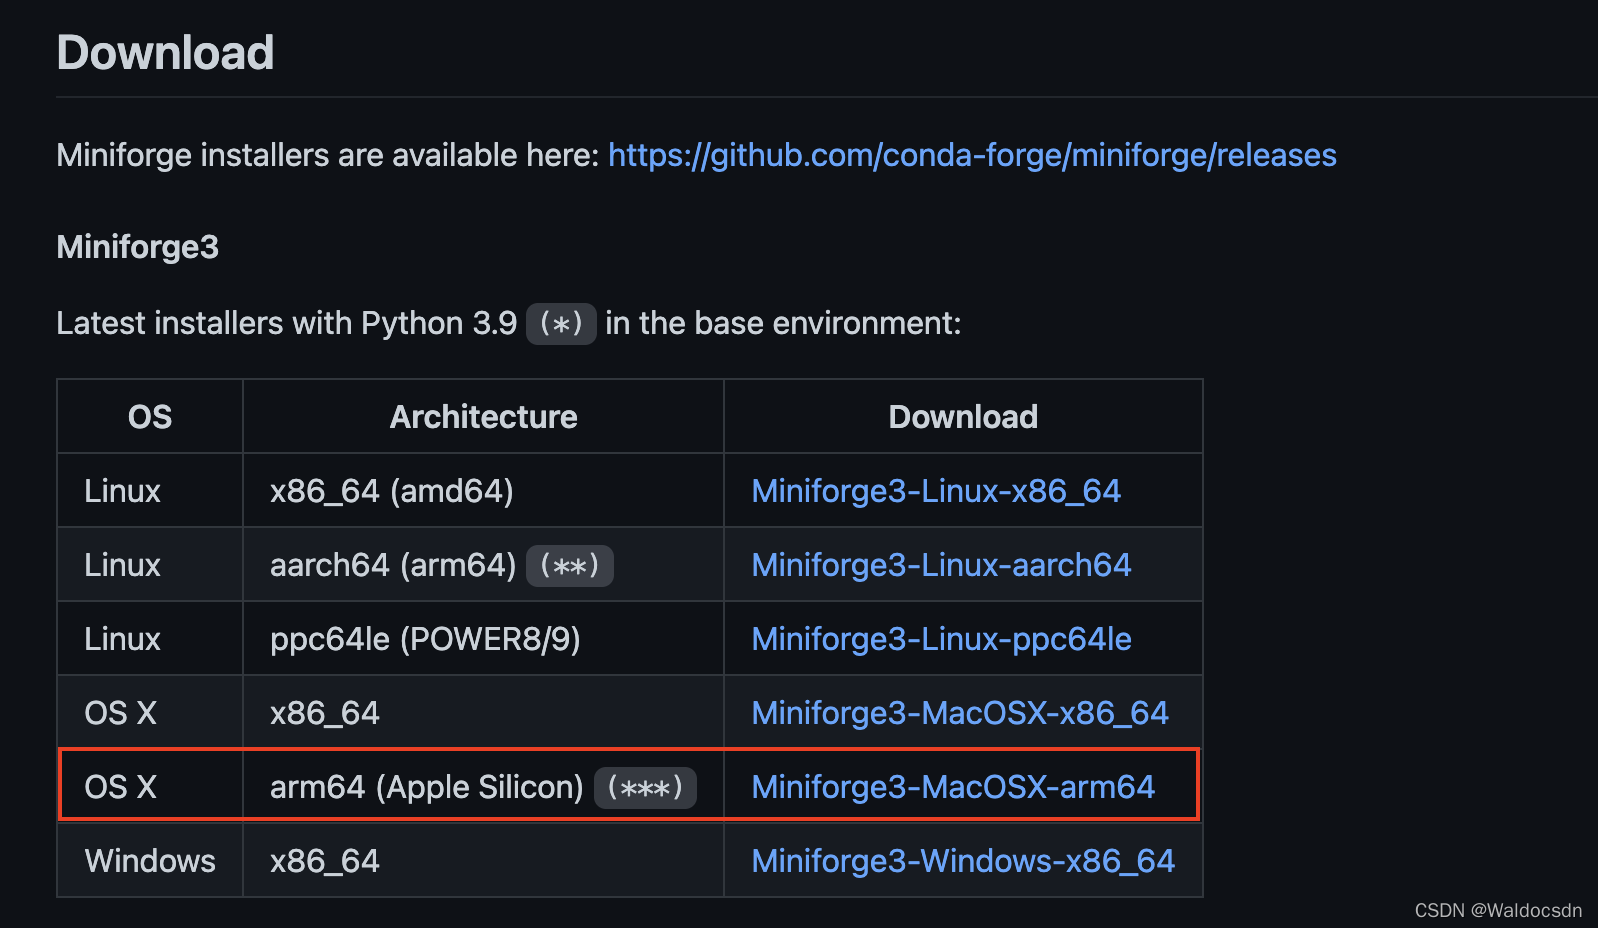
Task: Select the x86_64 (amd64) architecture cell
Action: pos(483,491)
